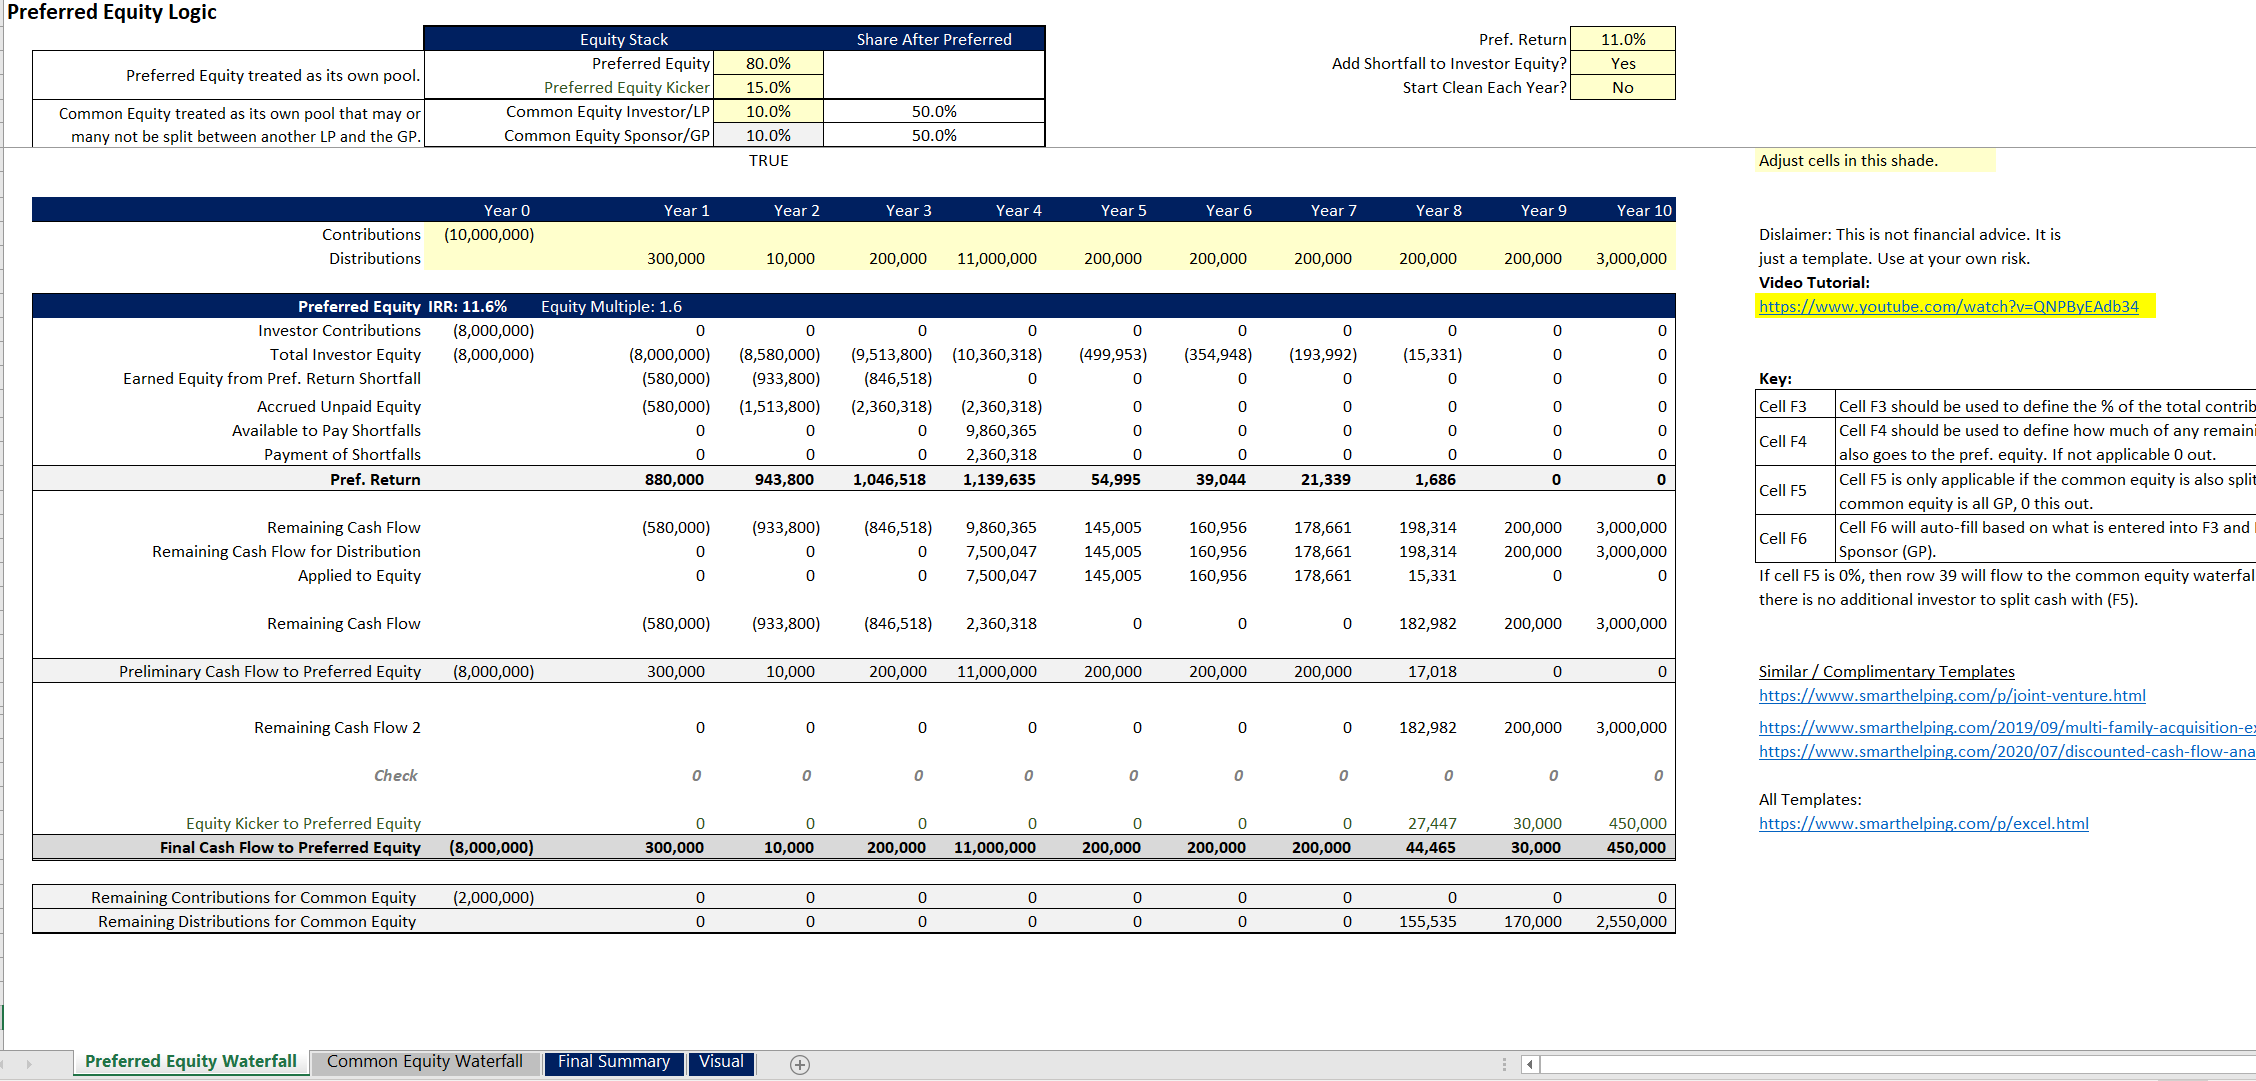Click the tab bar resize handle dots
Viewport: 2256px width, 1081px height.
pyautogui.click(x=1504, y=1064)
